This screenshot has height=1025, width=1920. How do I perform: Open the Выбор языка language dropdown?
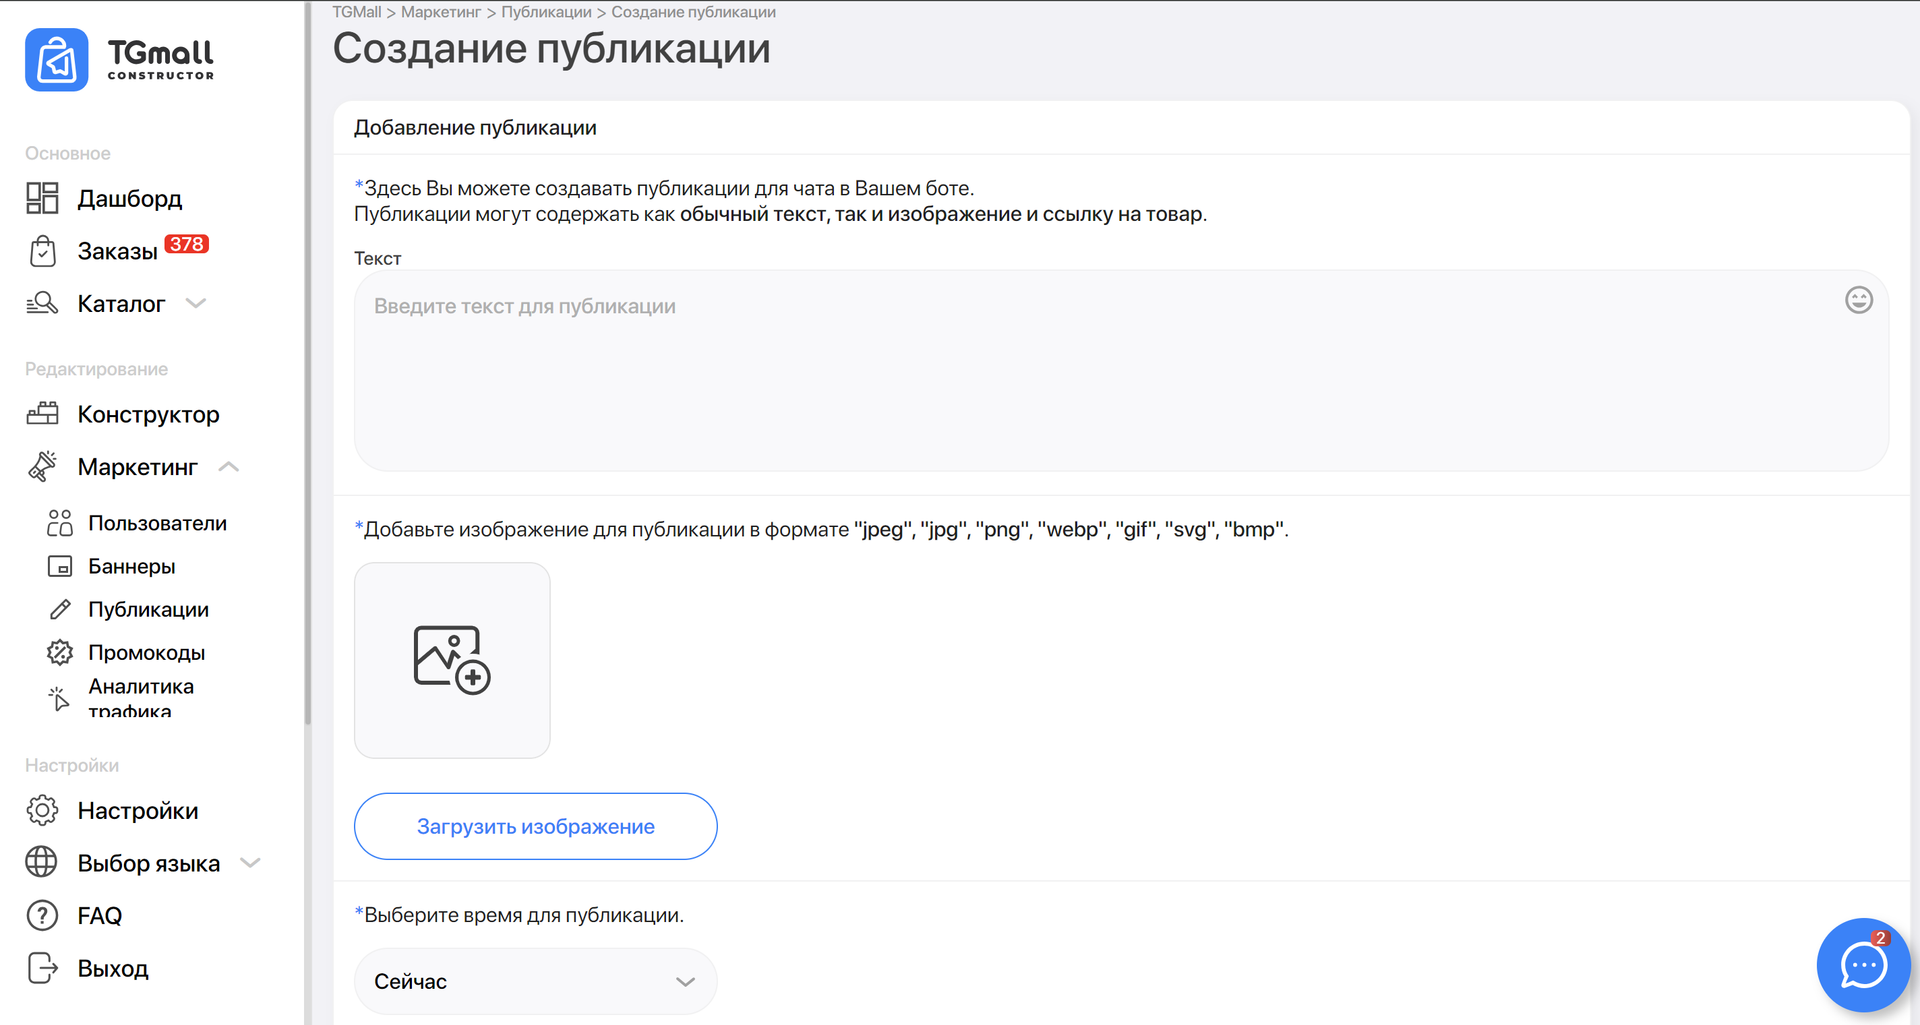click(x=250, y=863)
